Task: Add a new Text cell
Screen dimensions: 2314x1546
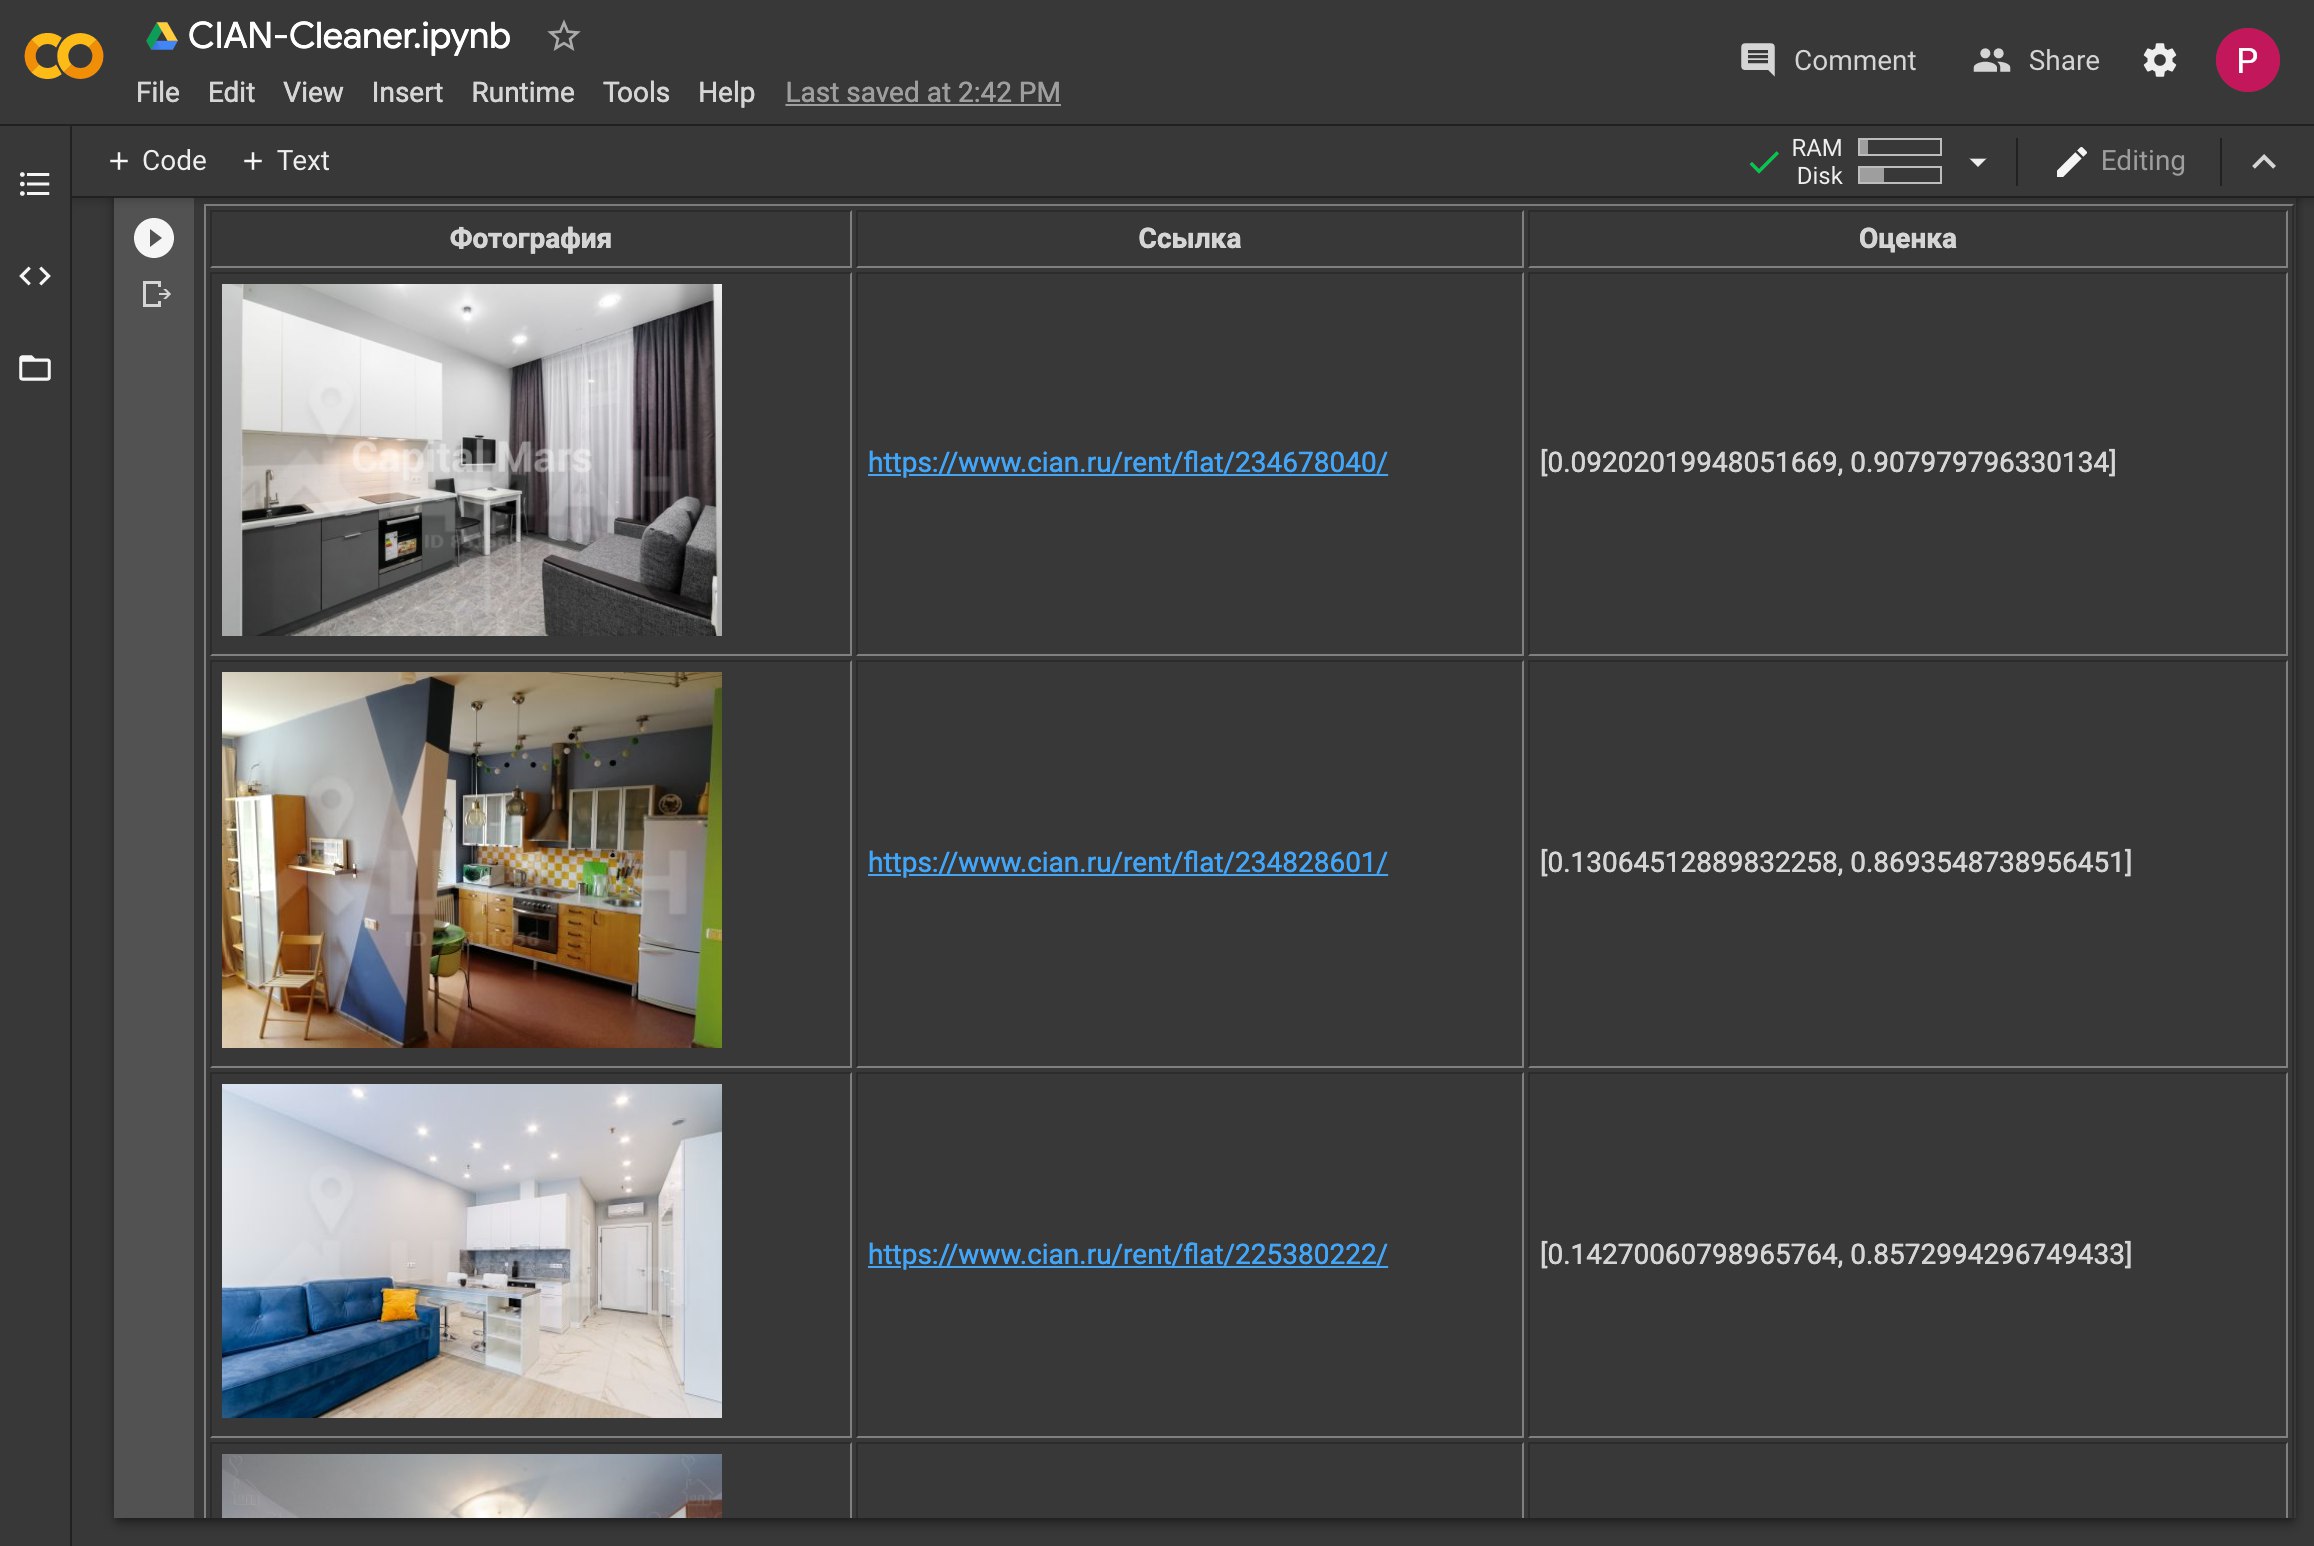Action: (286, 161)
